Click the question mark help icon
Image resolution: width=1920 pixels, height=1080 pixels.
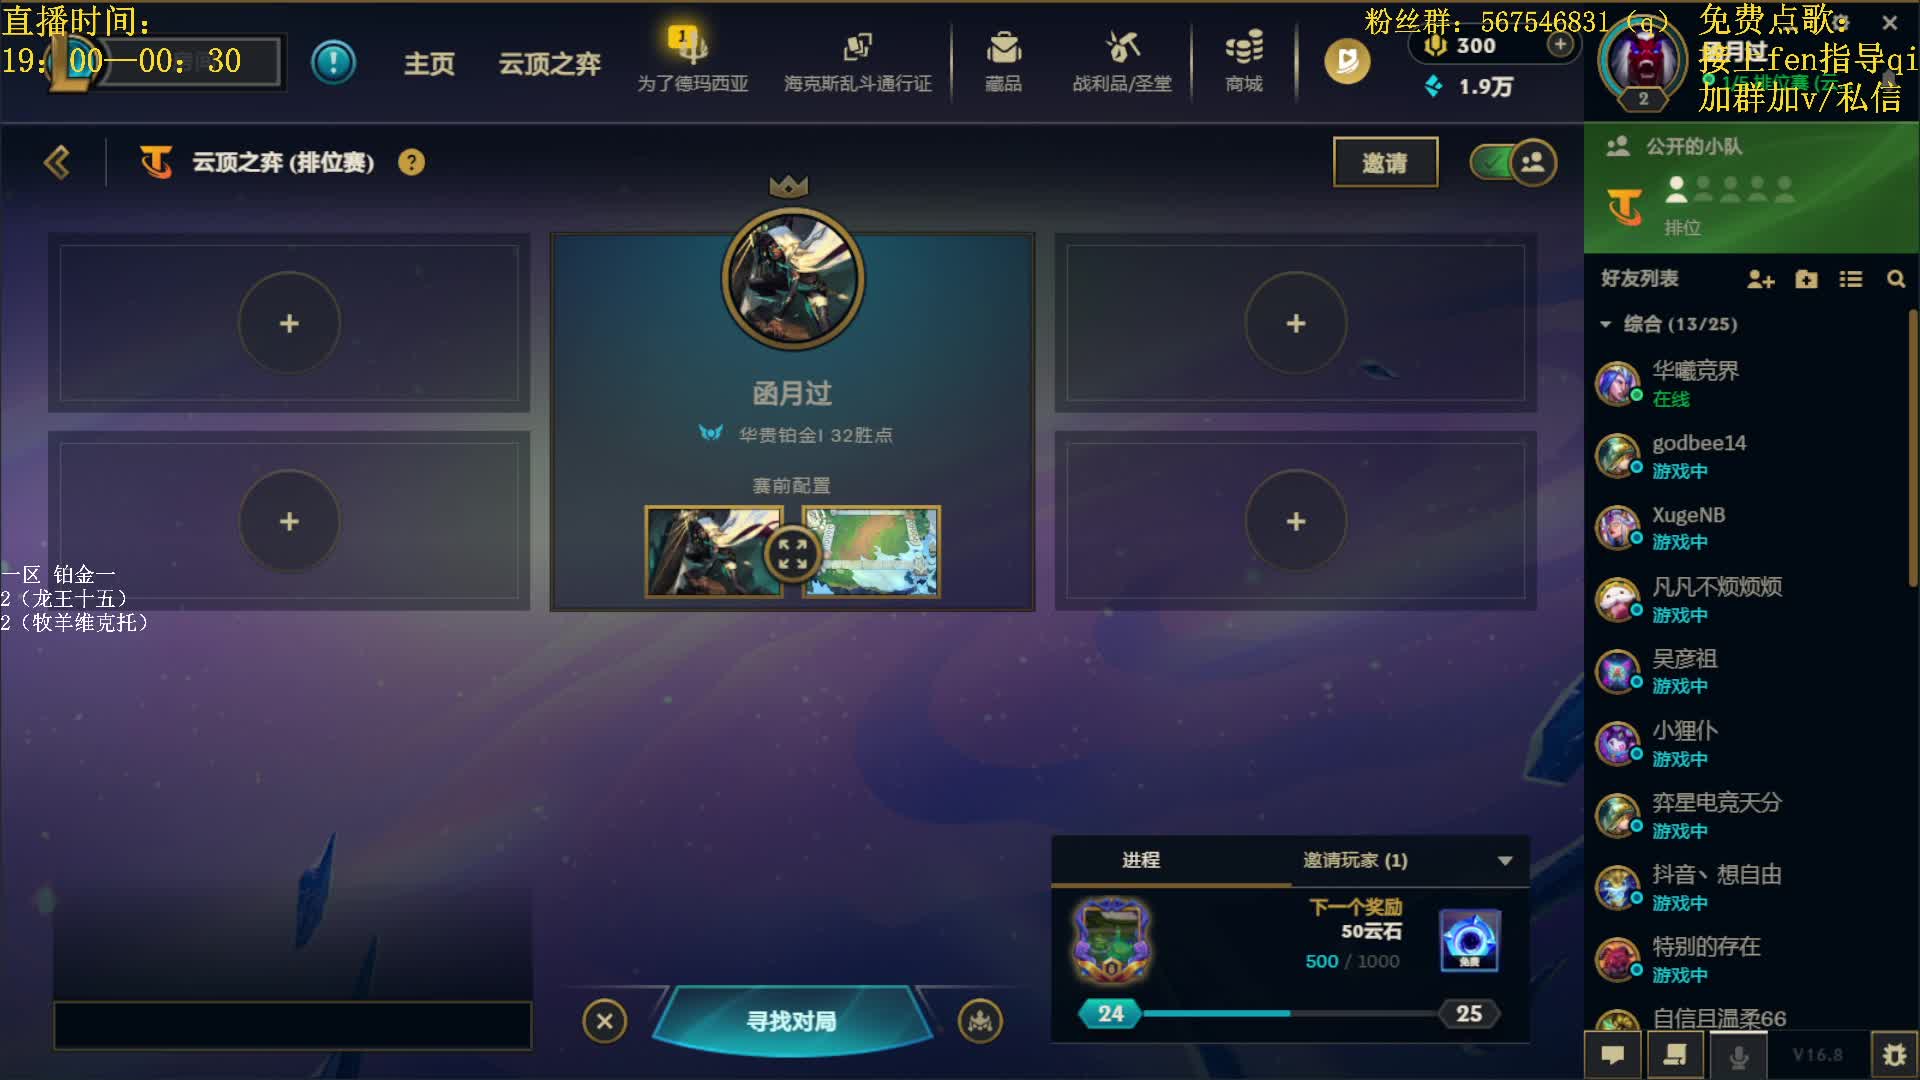pos(411,162)
